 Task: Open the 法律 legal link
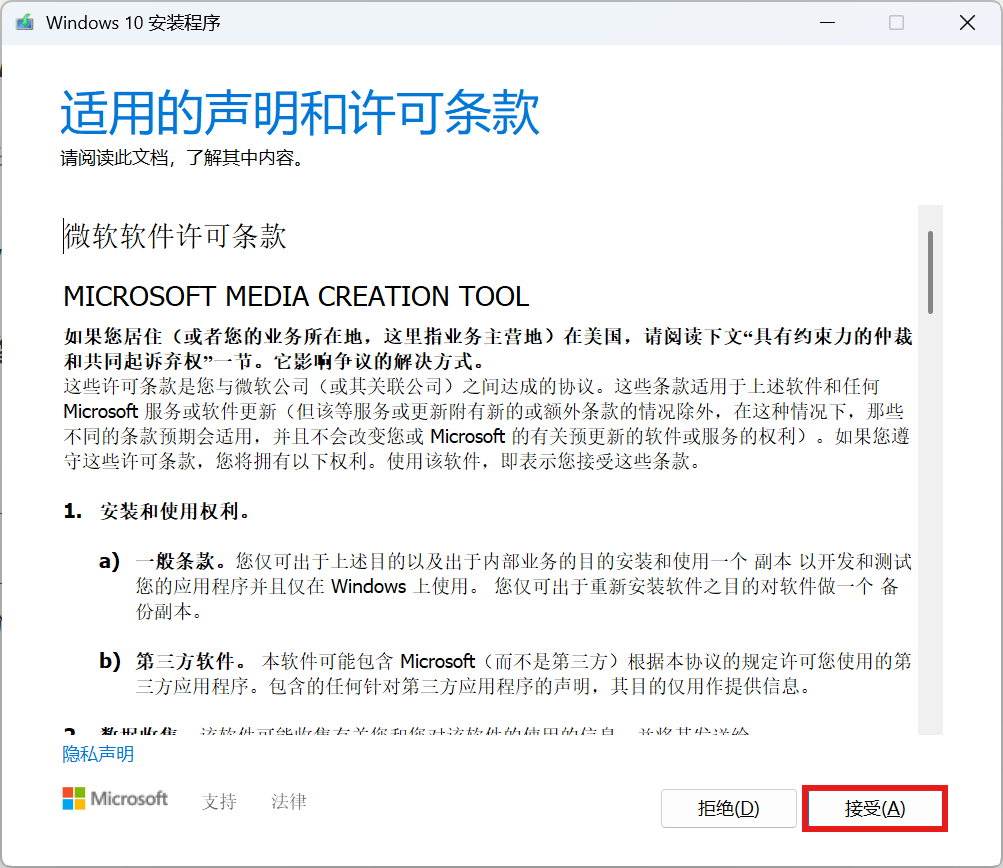(x=288, y=801)
